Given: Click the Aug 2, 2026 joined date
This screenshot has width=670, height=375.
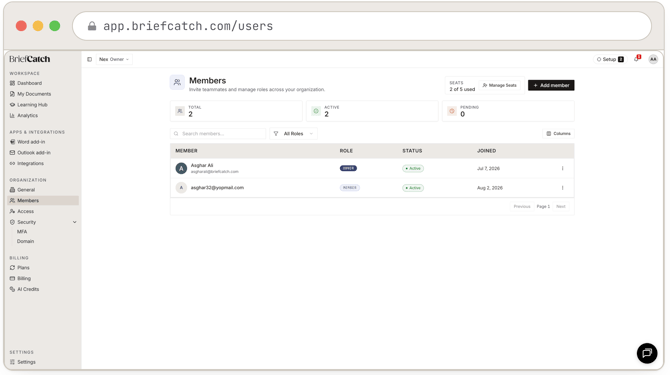Looking at the screenshot, I should click(490, 188).
